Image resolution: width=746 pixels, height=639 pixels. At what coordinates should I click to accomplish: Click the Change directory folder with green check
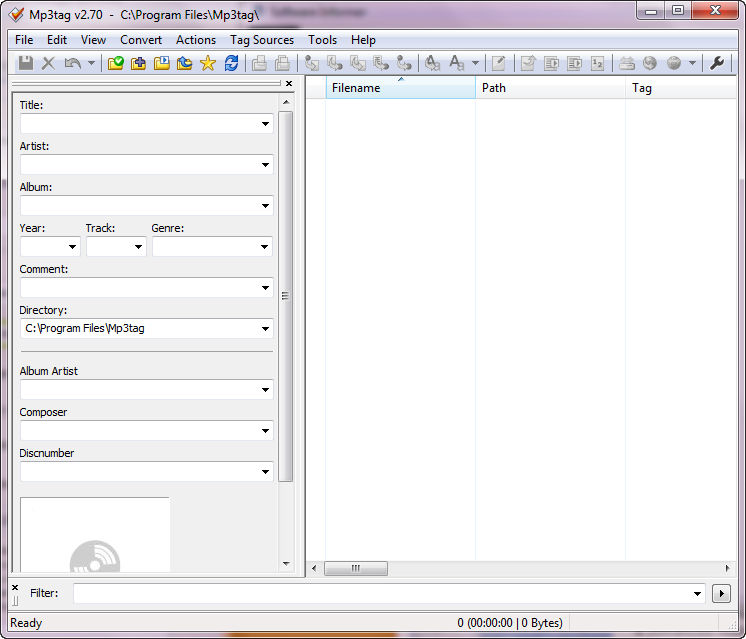115,63
